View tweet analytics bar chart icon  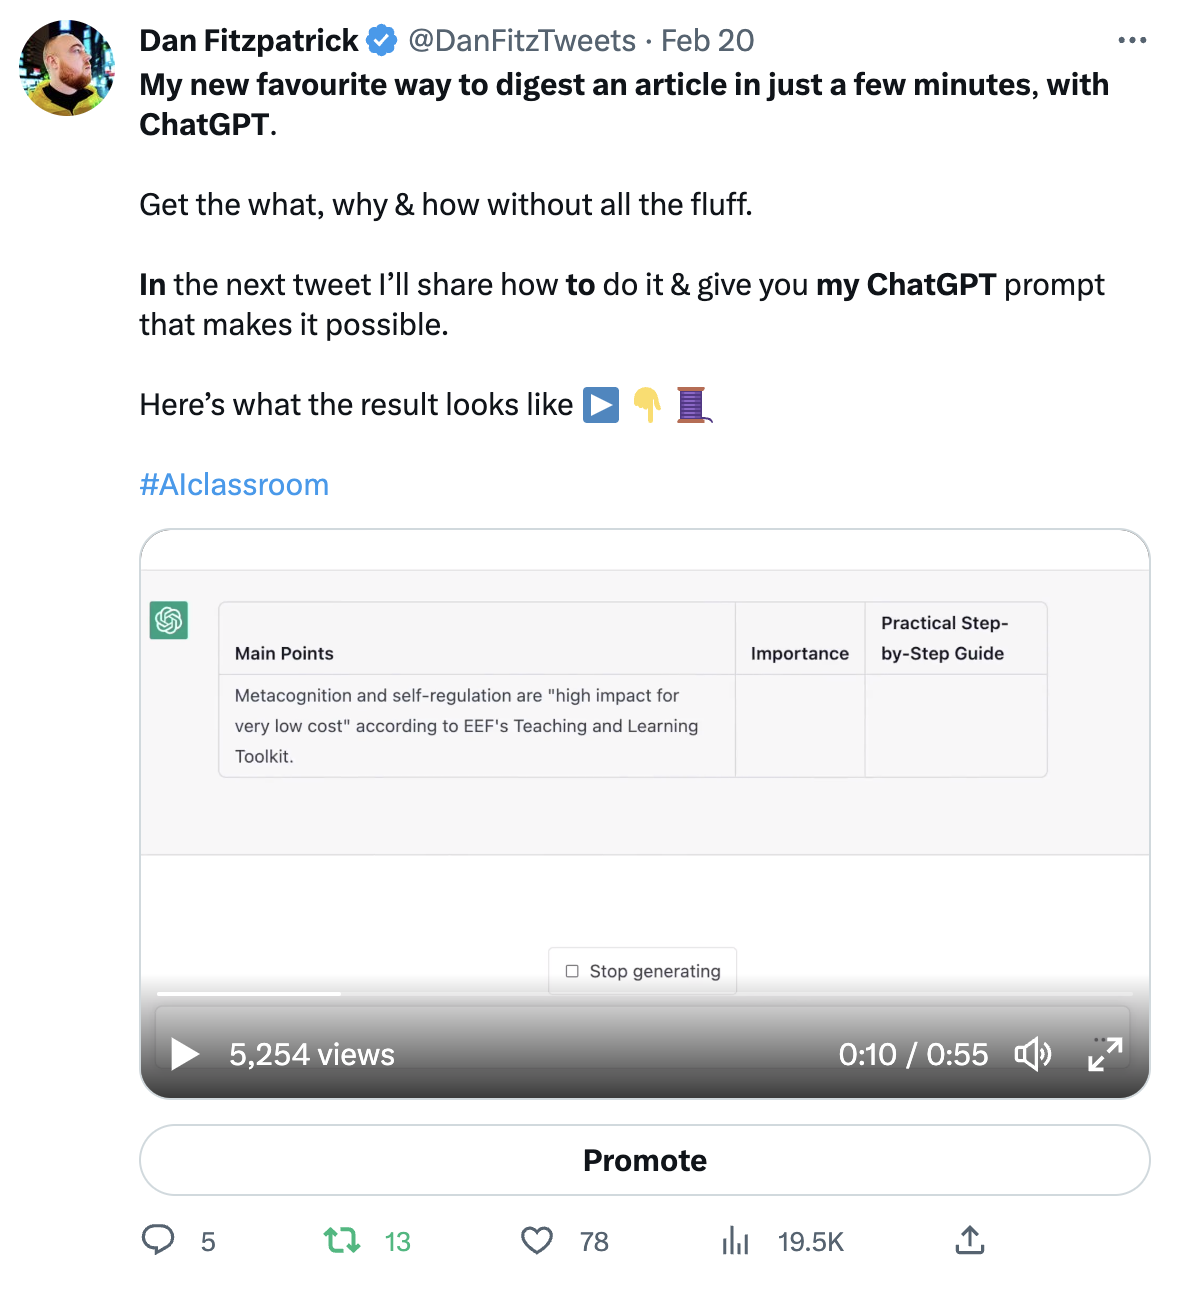pos(735,1241)
